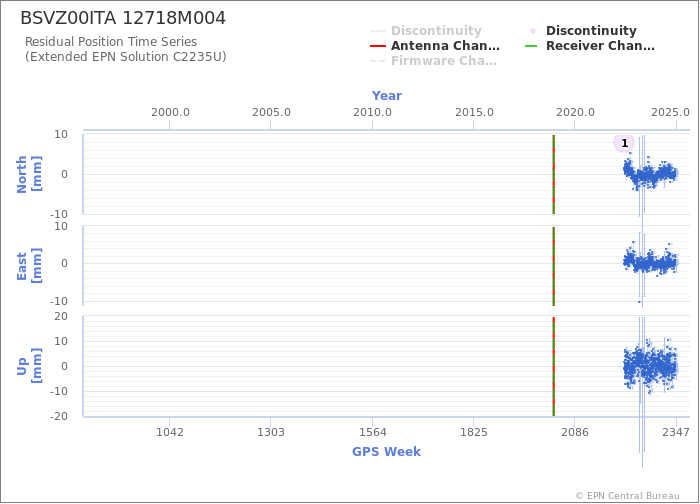Click the green Receiver Change legend line swatch

531,46
